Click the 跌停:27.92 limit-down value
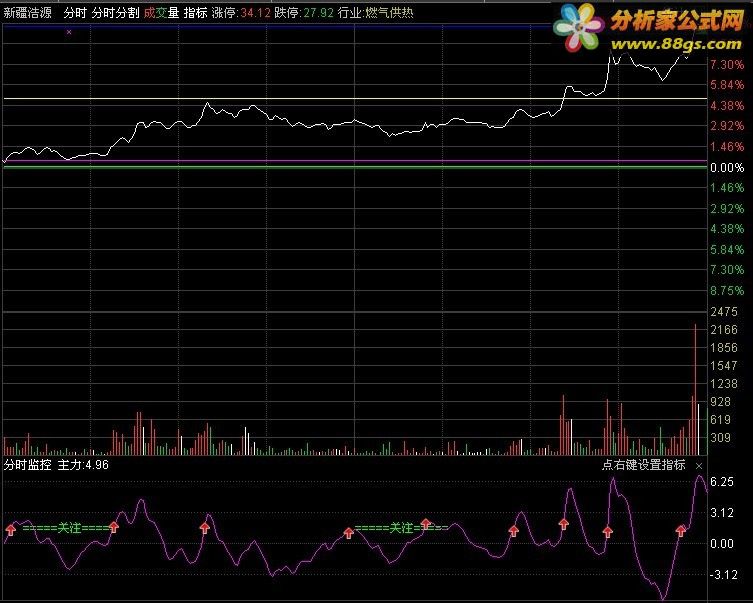 click(x=304, y=13)
